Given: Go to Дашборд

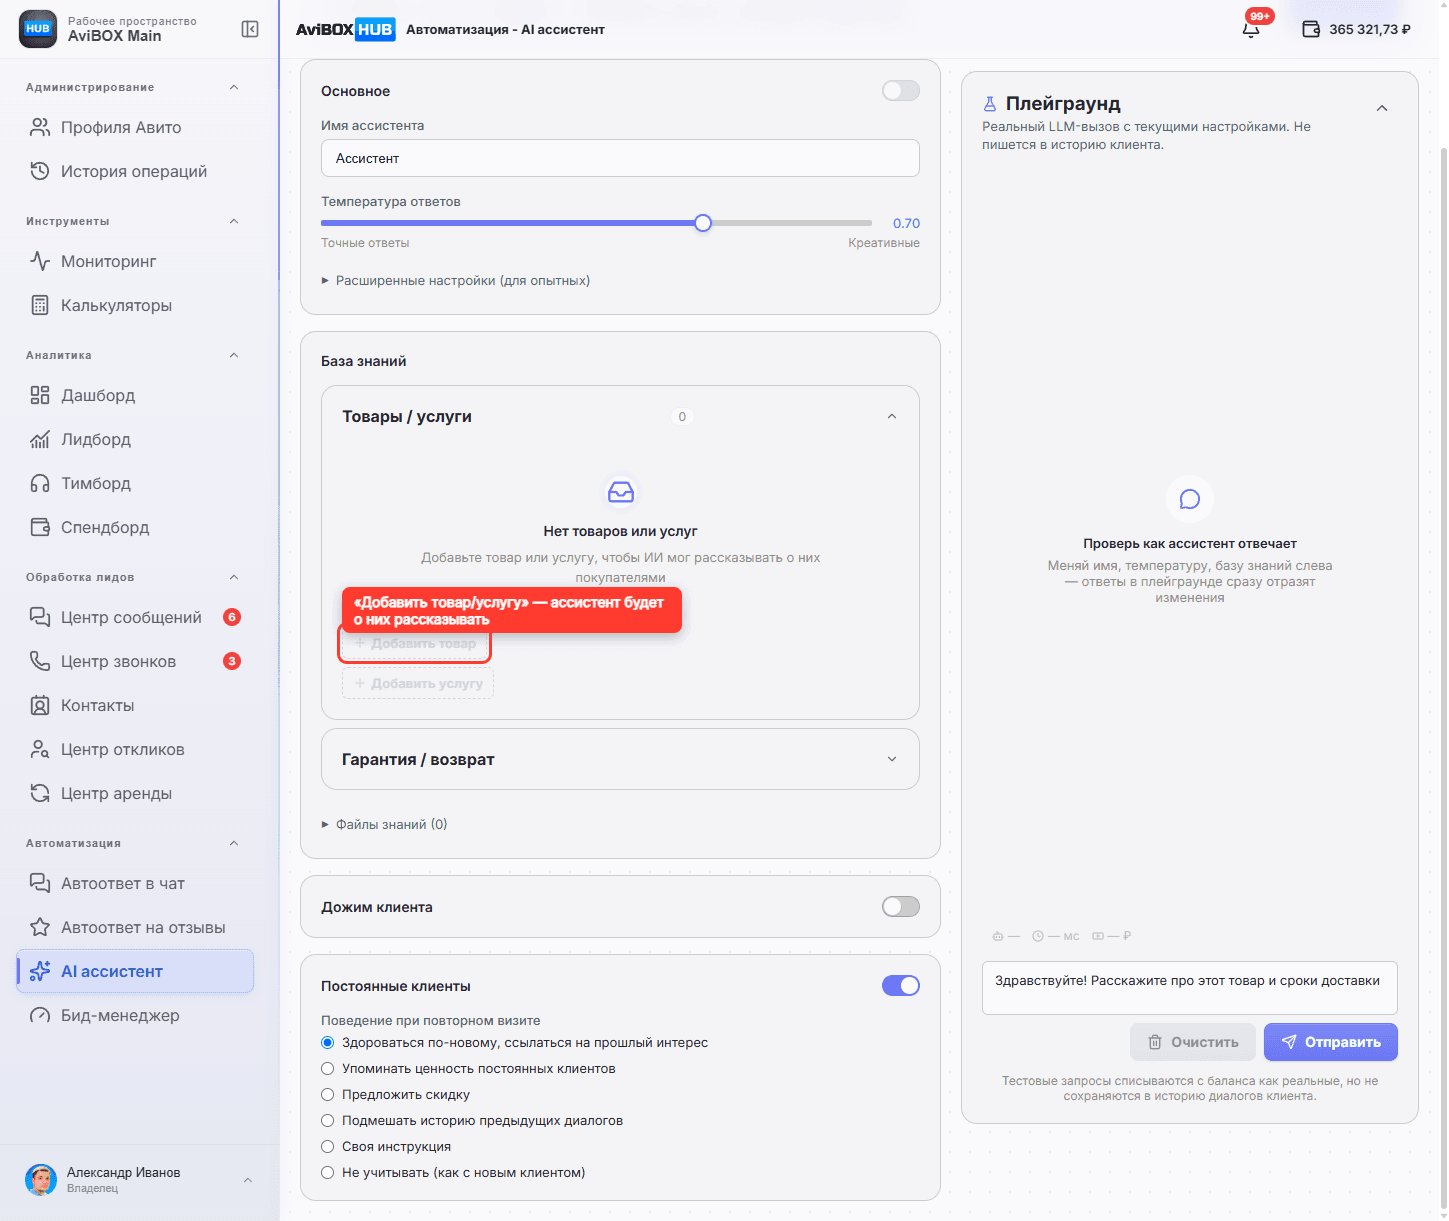Looking at the screenshot, I should click(x=135, y=395).
